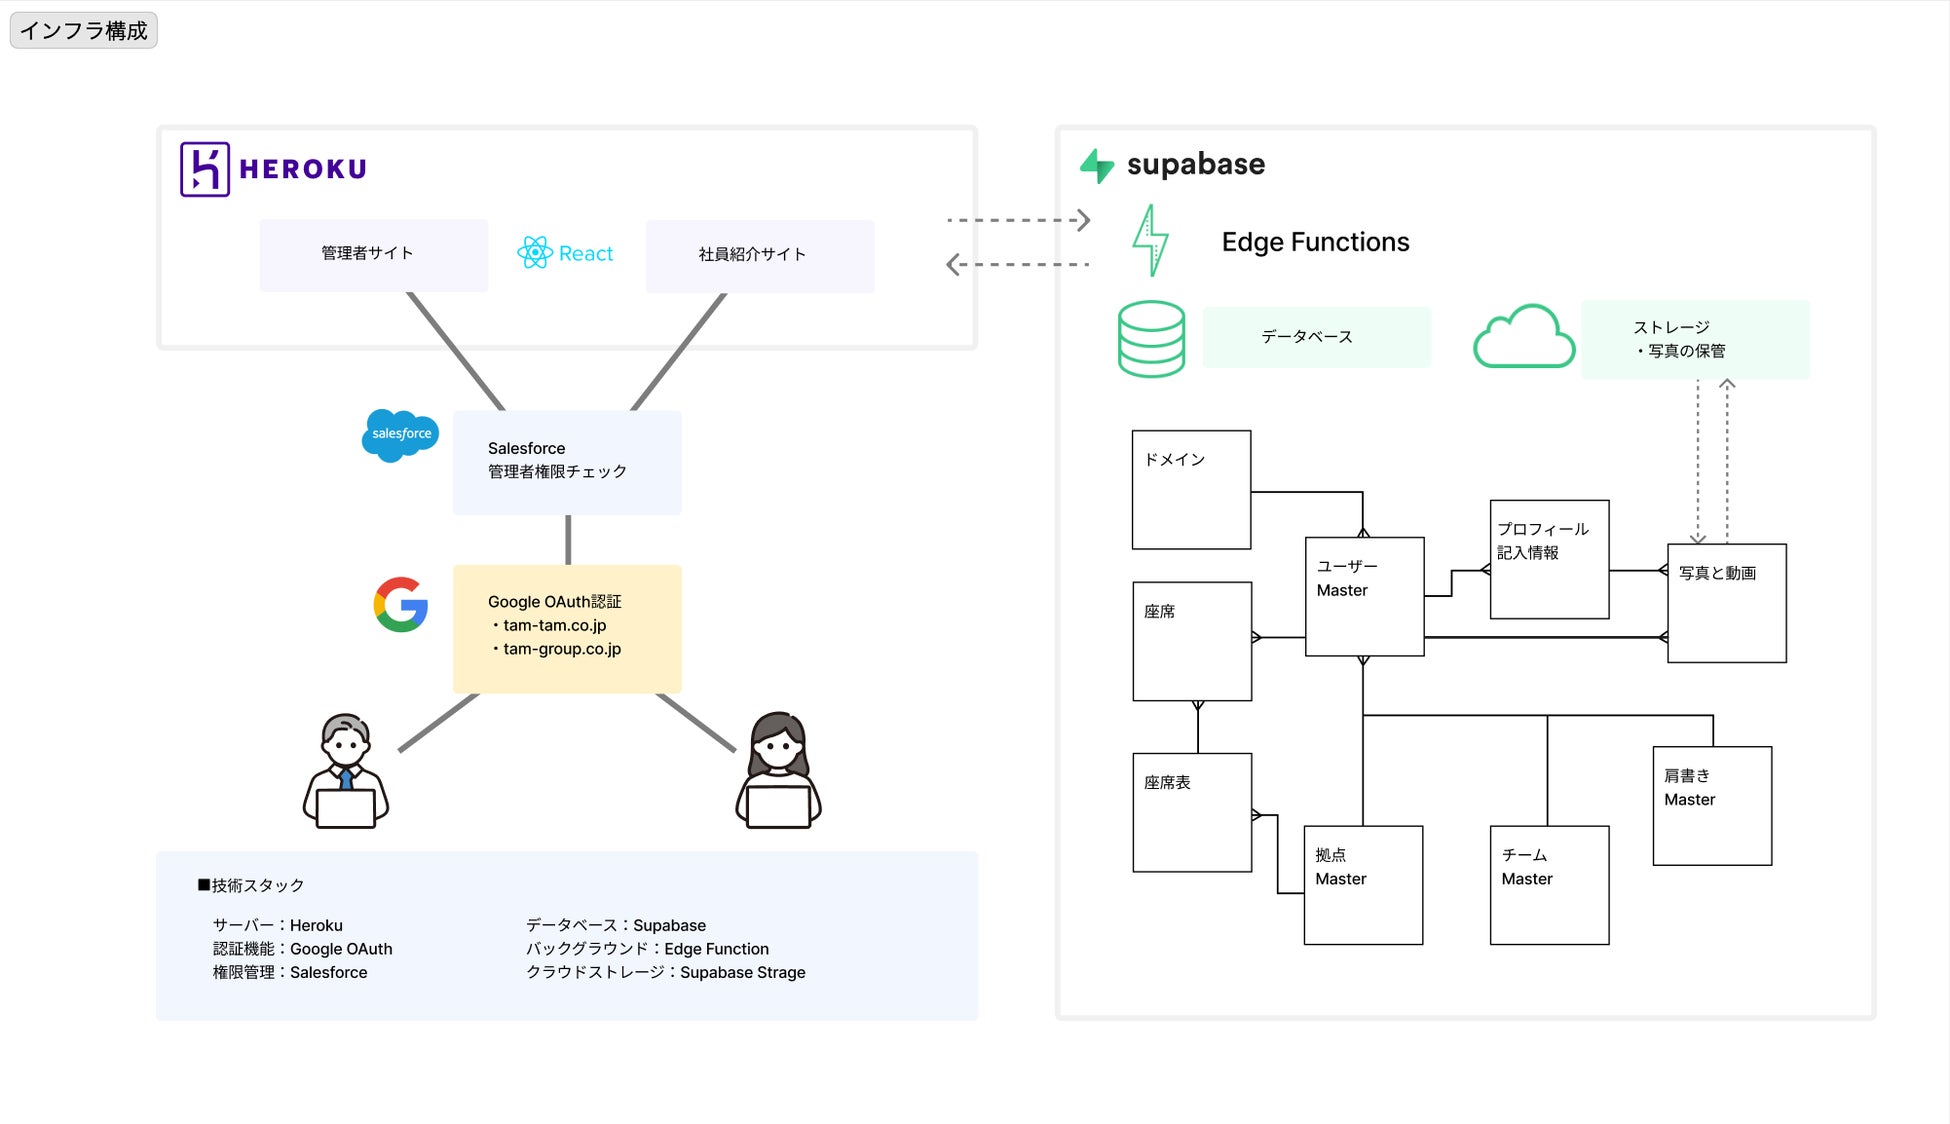Select the female employee with laptop icon

point(778,770)
